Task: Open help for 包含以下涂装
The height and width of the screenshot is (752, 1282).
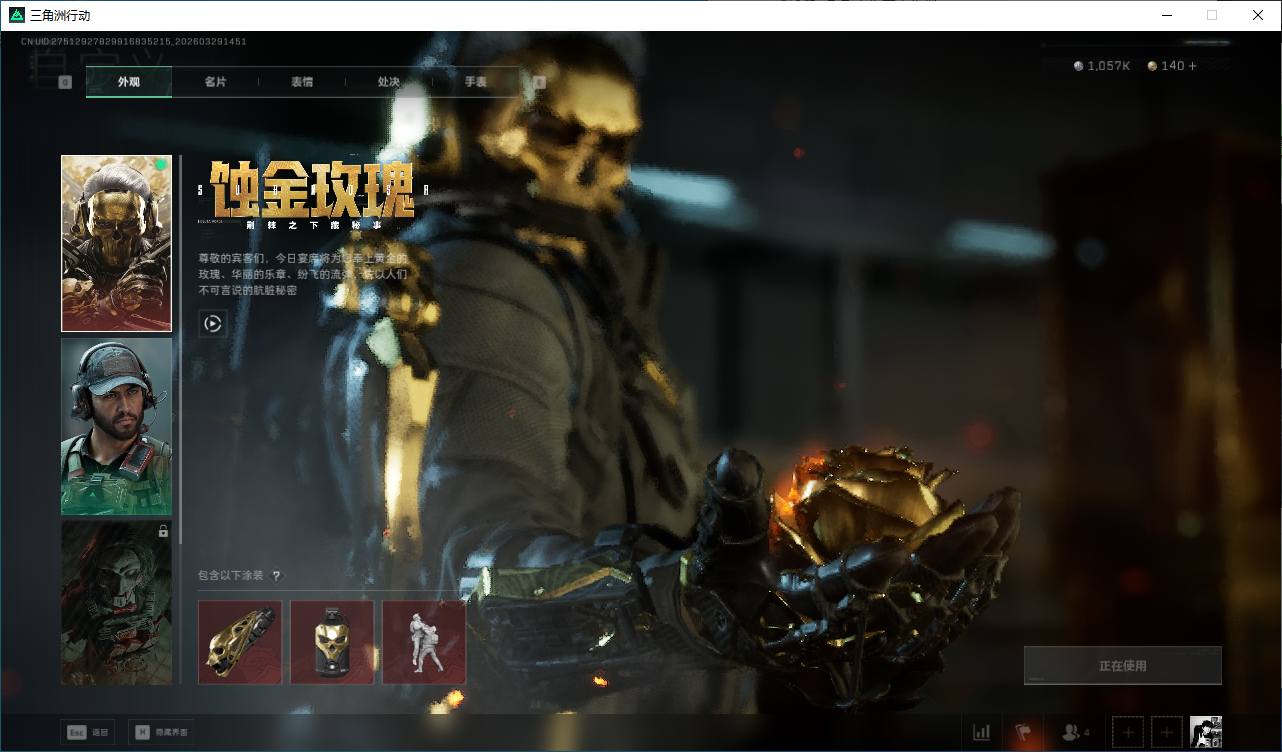Action: click(x=277, y=576)
